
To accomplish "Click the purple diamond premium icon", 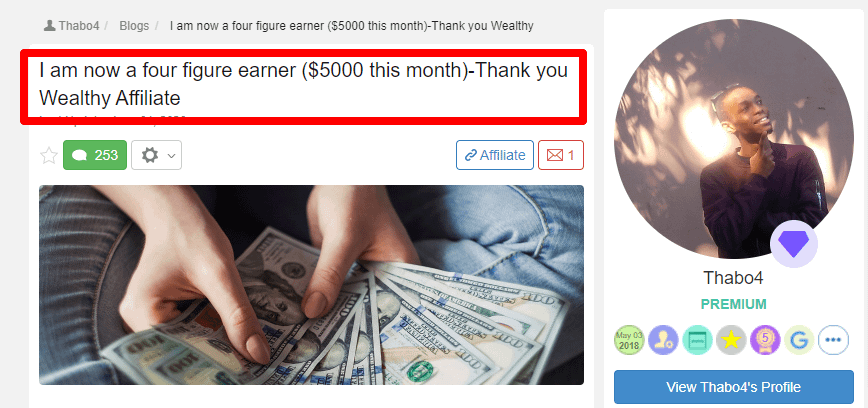I will [x=794, y=244].
